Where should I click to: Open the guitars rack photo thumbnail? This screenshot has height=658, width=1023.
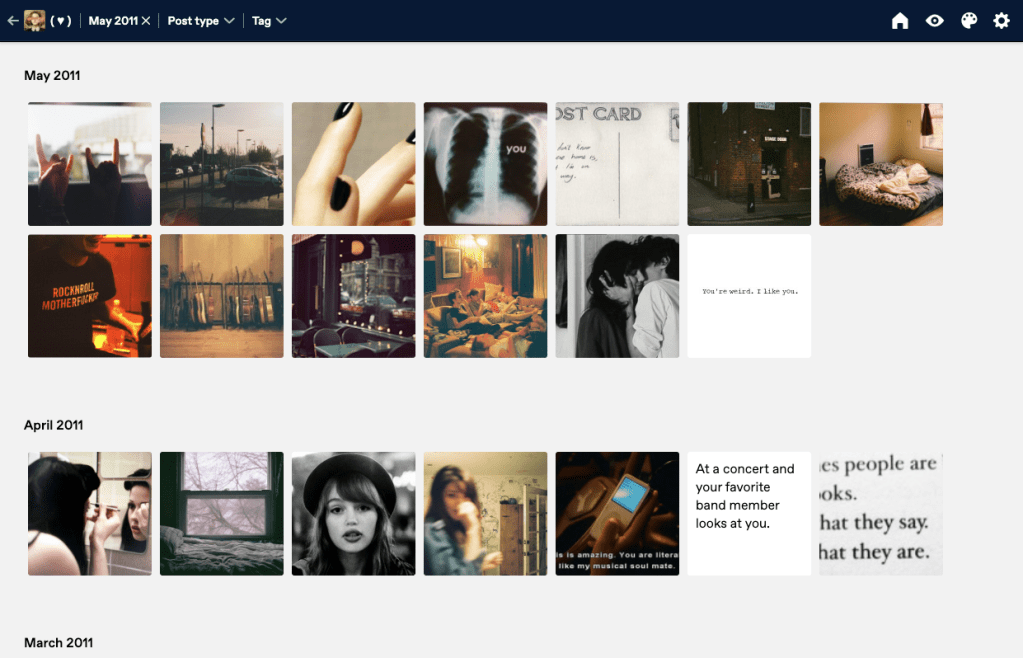tap(221, 296)
